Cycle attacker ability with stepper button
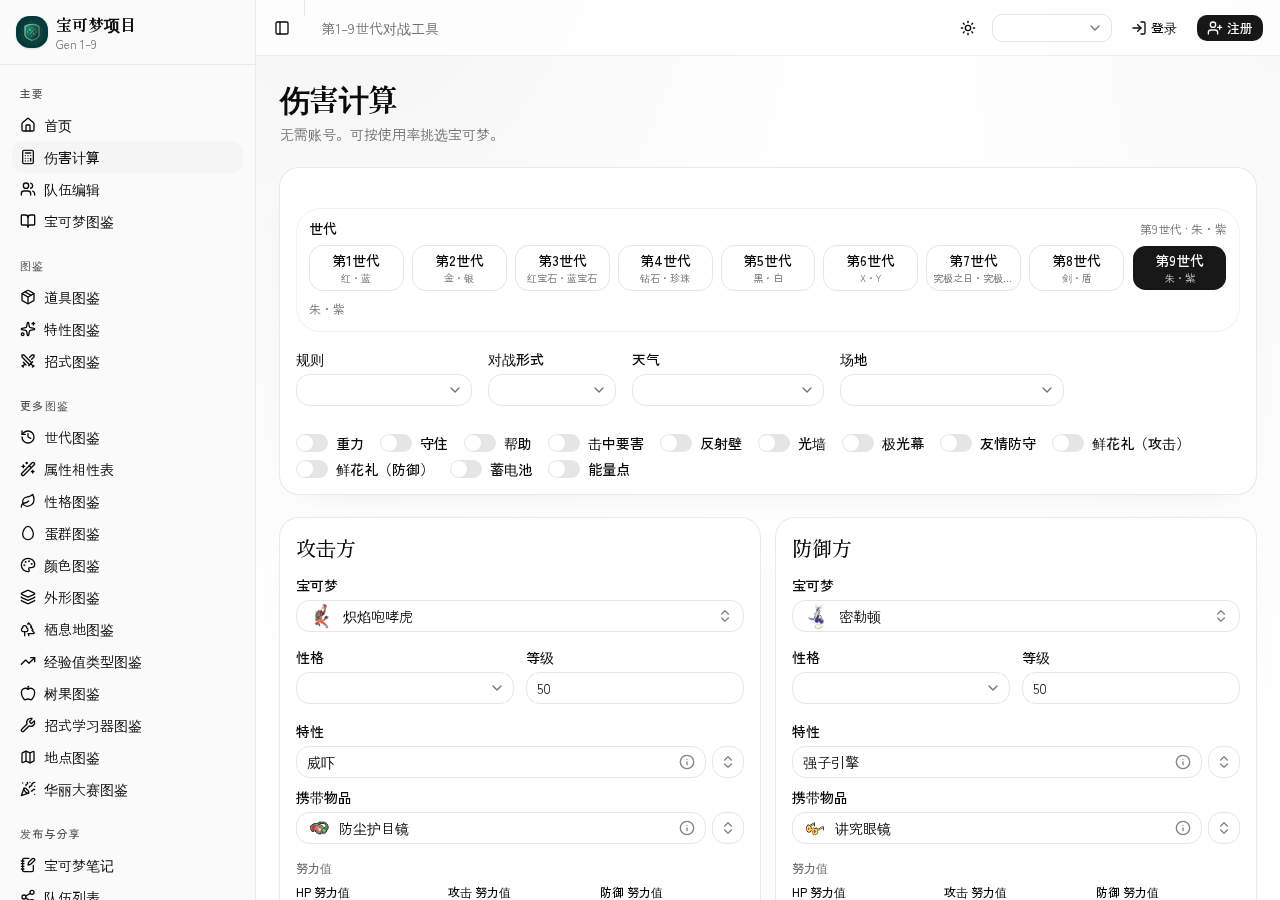This screenshot has width=1280, height=900. coord(728,762)
